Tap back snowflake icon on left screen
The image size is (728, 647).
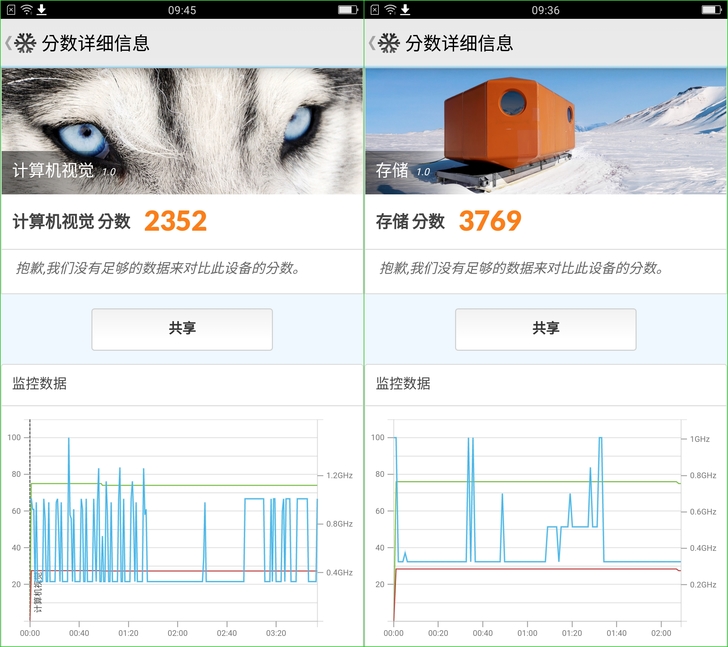coord(25,43)
